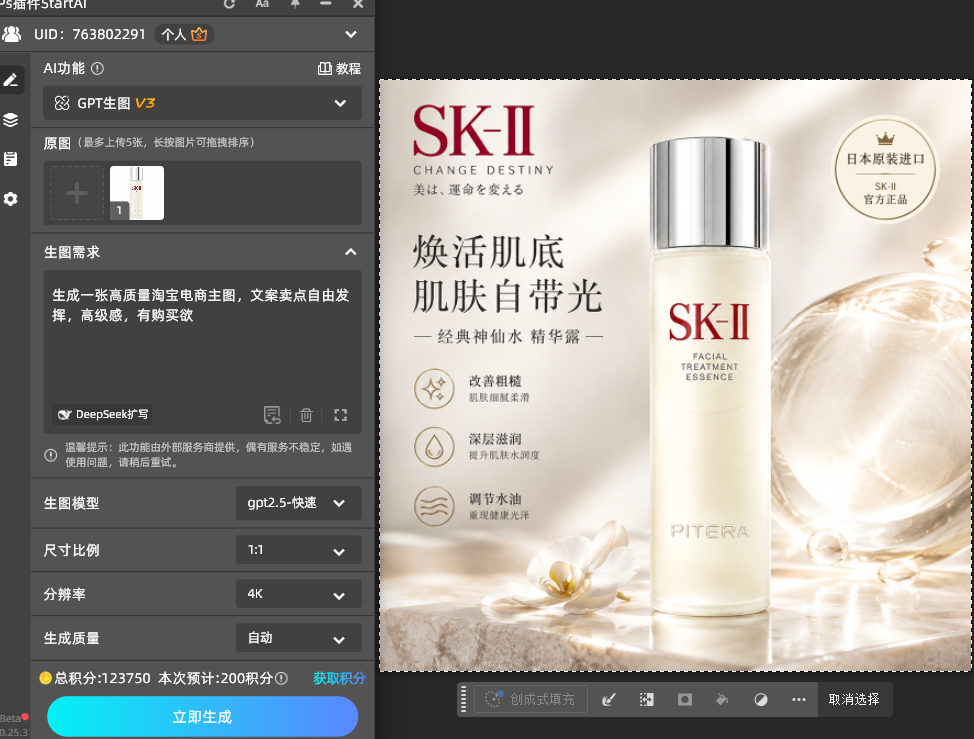The width and height of the screenshot is (974, 739).
Task: Click the 焕活肌底 headline on canvas
Action: [x=488, y=252]
